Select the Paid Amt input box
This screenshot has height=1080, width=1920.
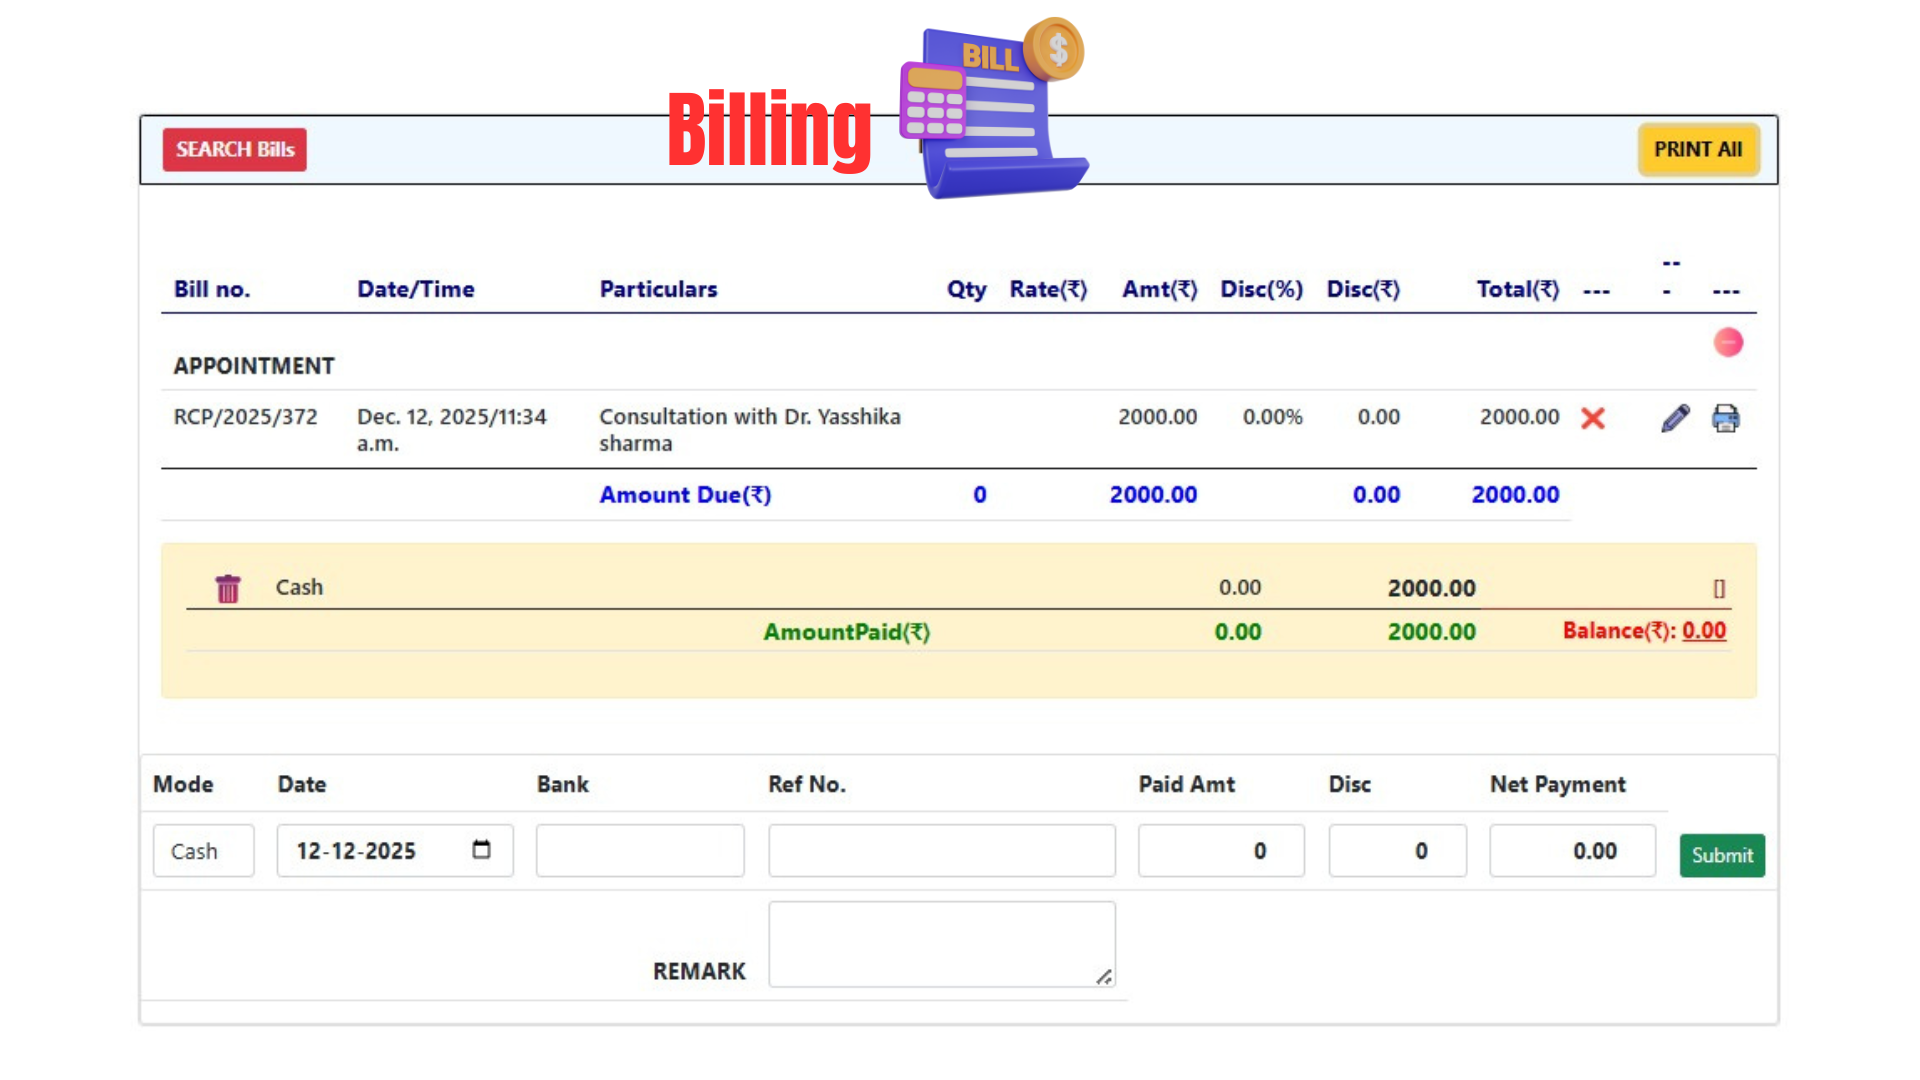(x=1220, y=851)
